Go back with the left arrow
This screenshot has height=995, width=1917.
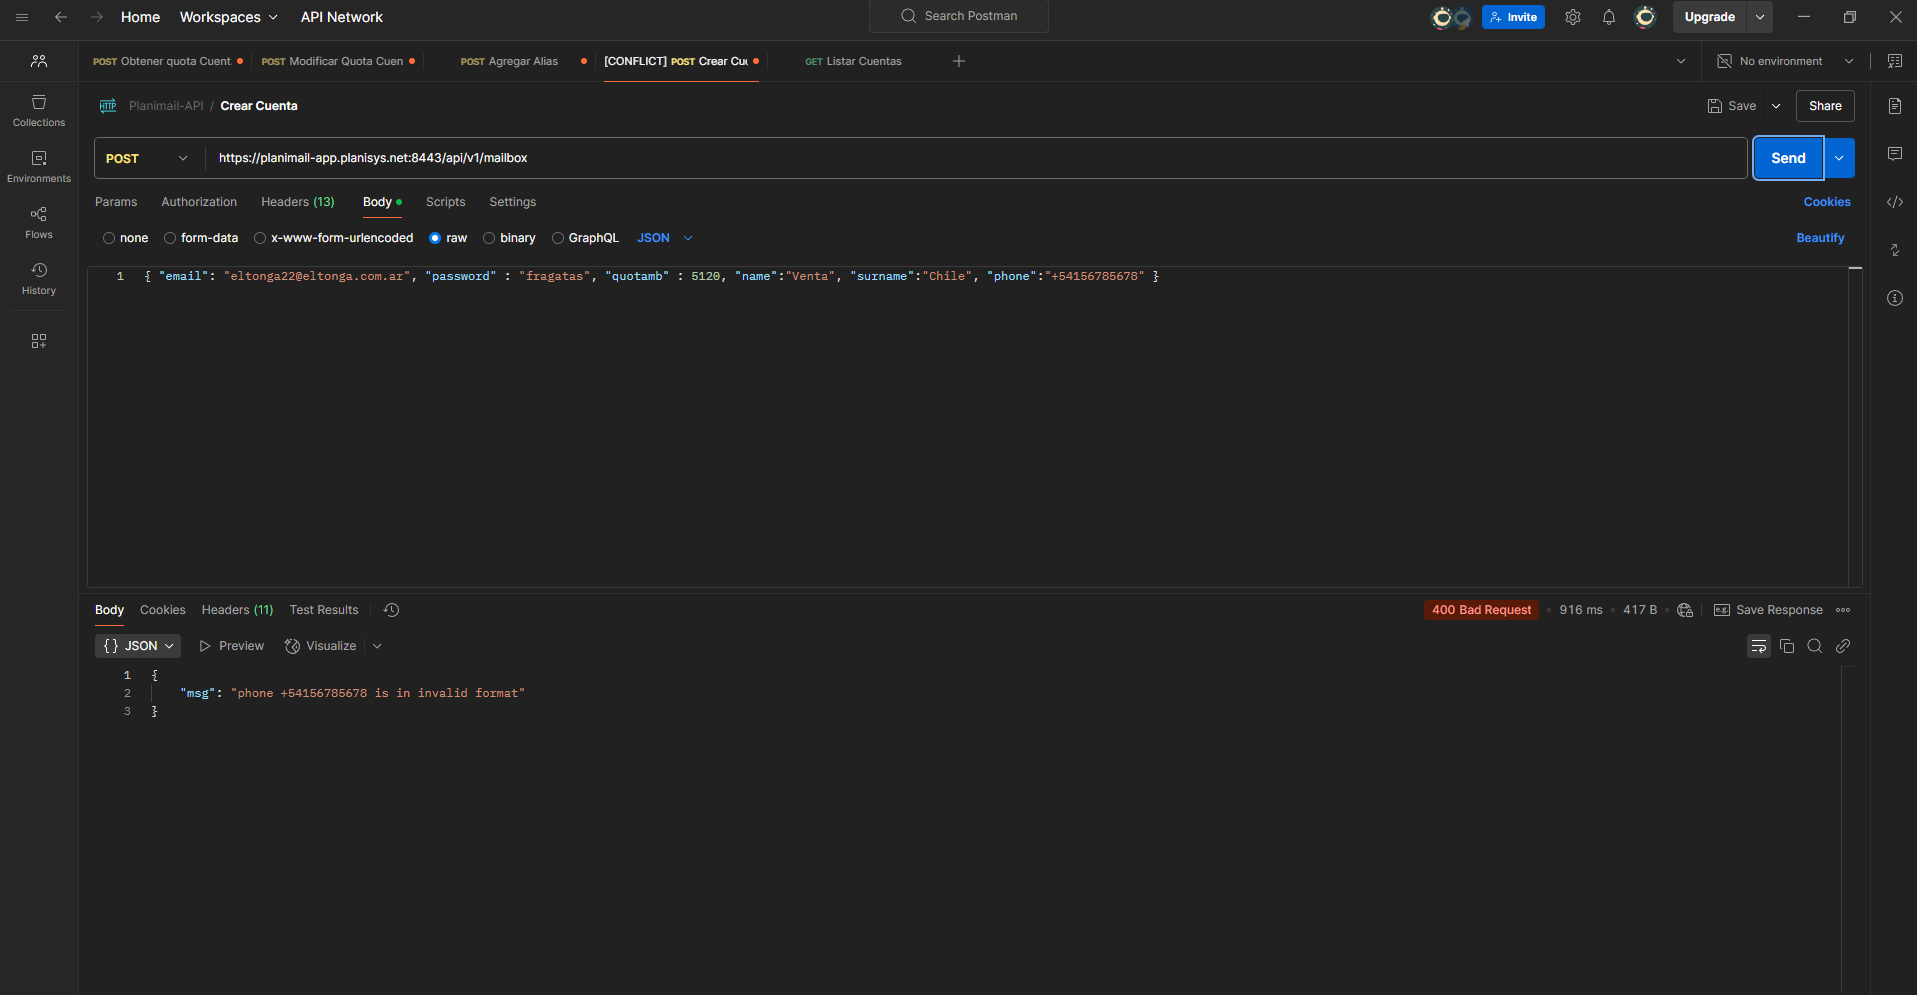click(x=61, y=17)
